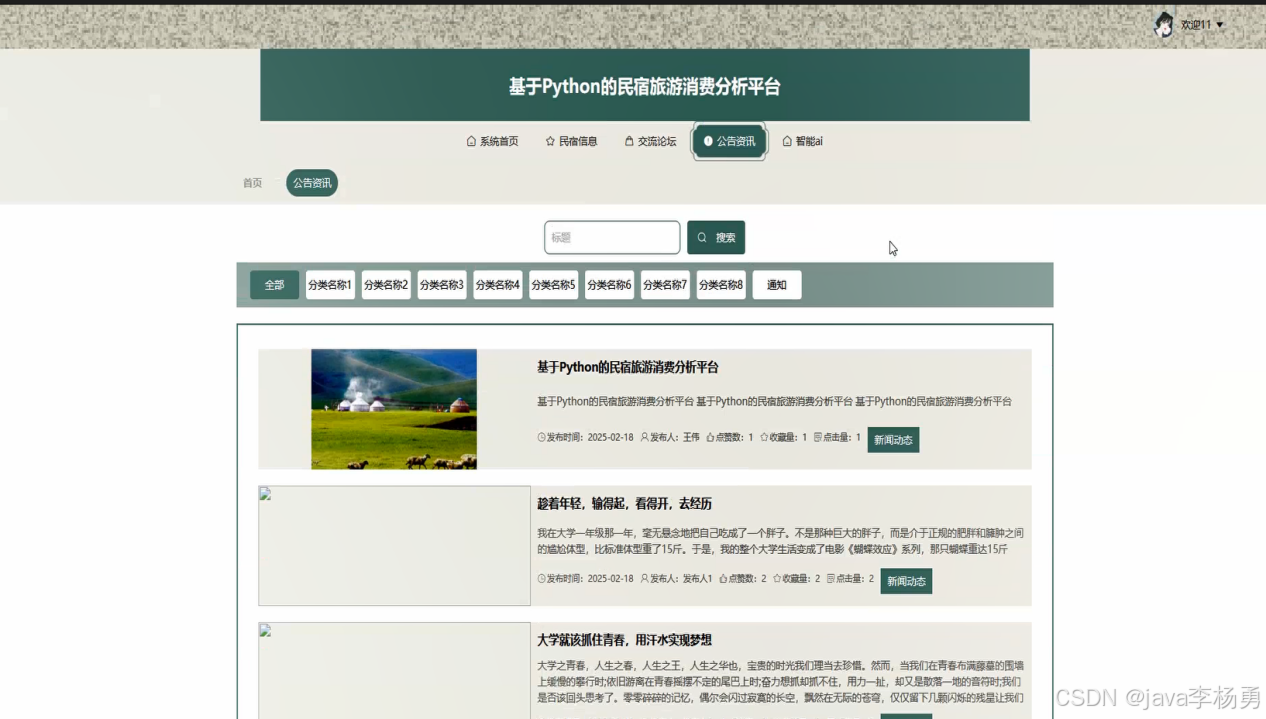Click thumbs-up icon in 趁着年轻 article

tap(724, 578)
